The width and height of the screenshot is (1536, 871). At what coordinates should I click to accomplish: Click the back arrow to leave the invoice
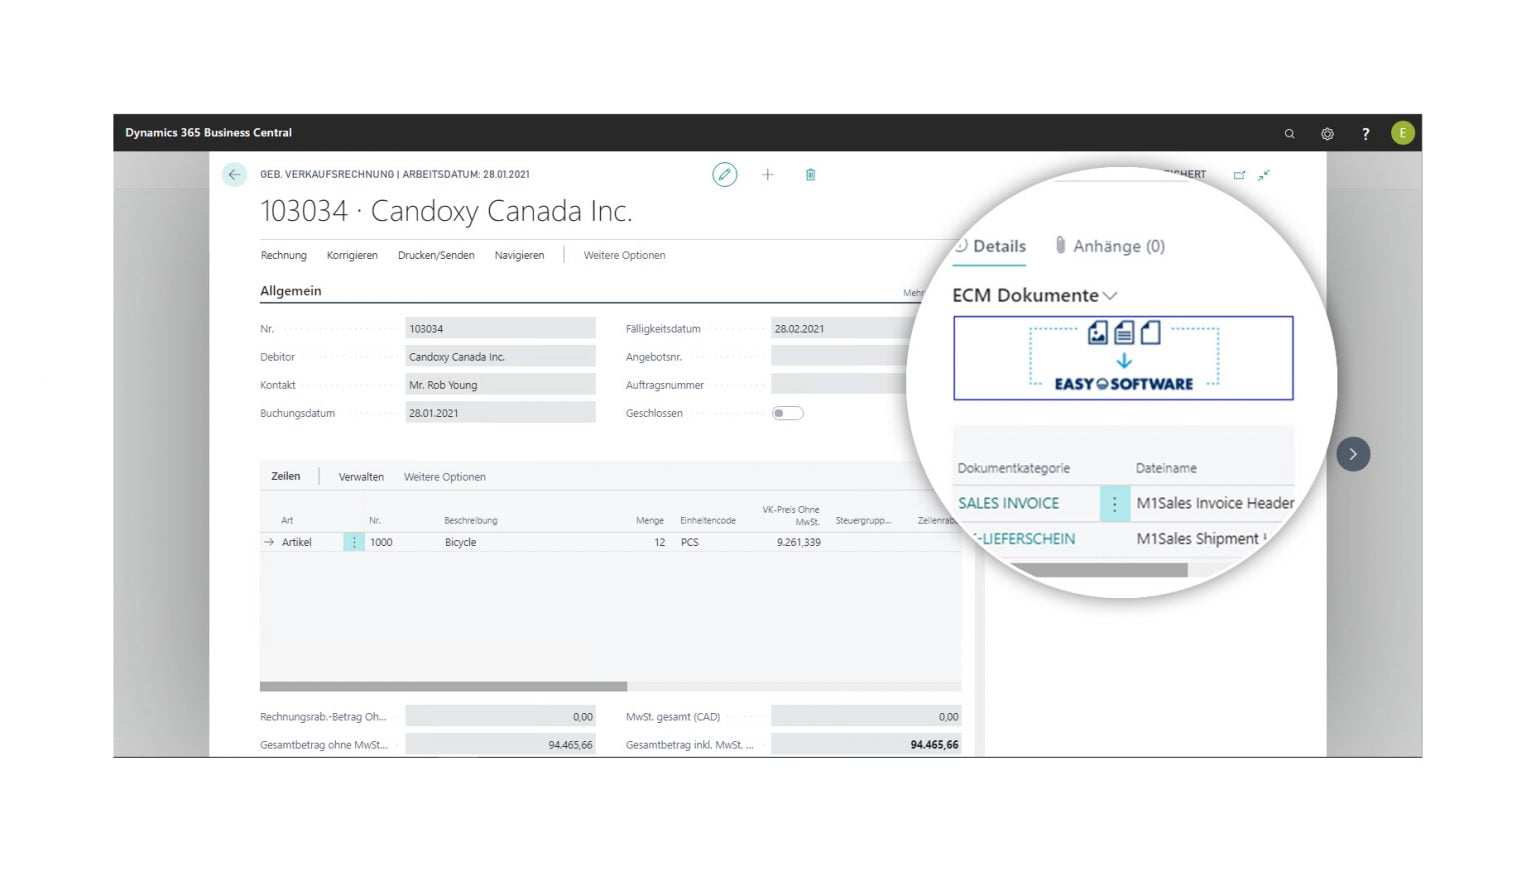tap(233, 174)
